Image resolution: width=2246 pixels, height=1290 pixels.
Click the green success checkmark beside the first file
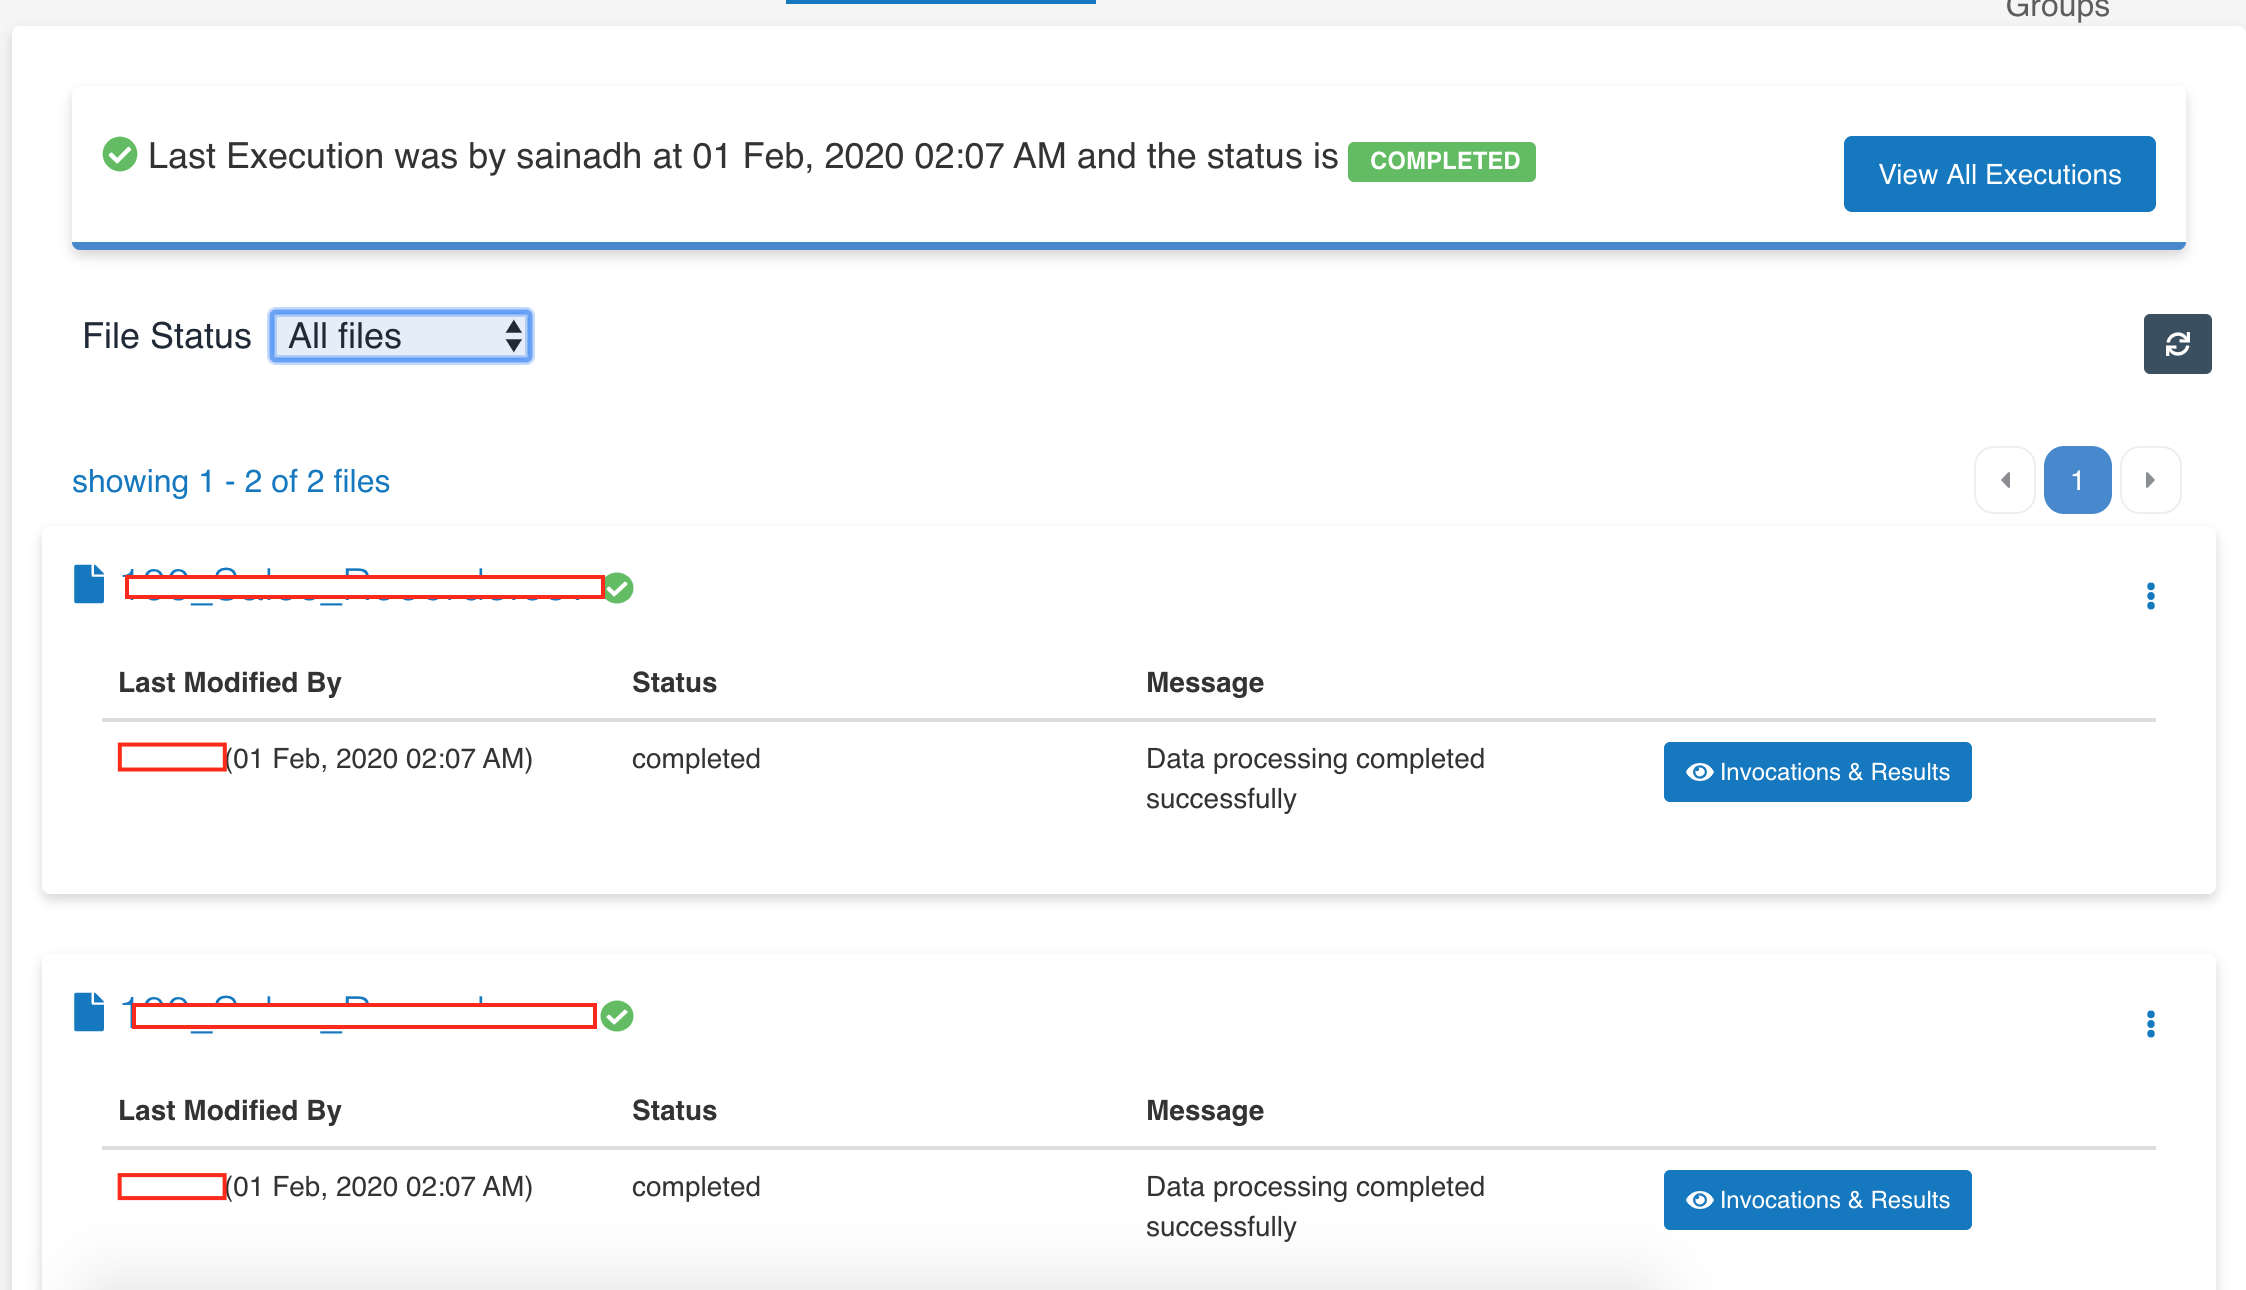point(617,588)
